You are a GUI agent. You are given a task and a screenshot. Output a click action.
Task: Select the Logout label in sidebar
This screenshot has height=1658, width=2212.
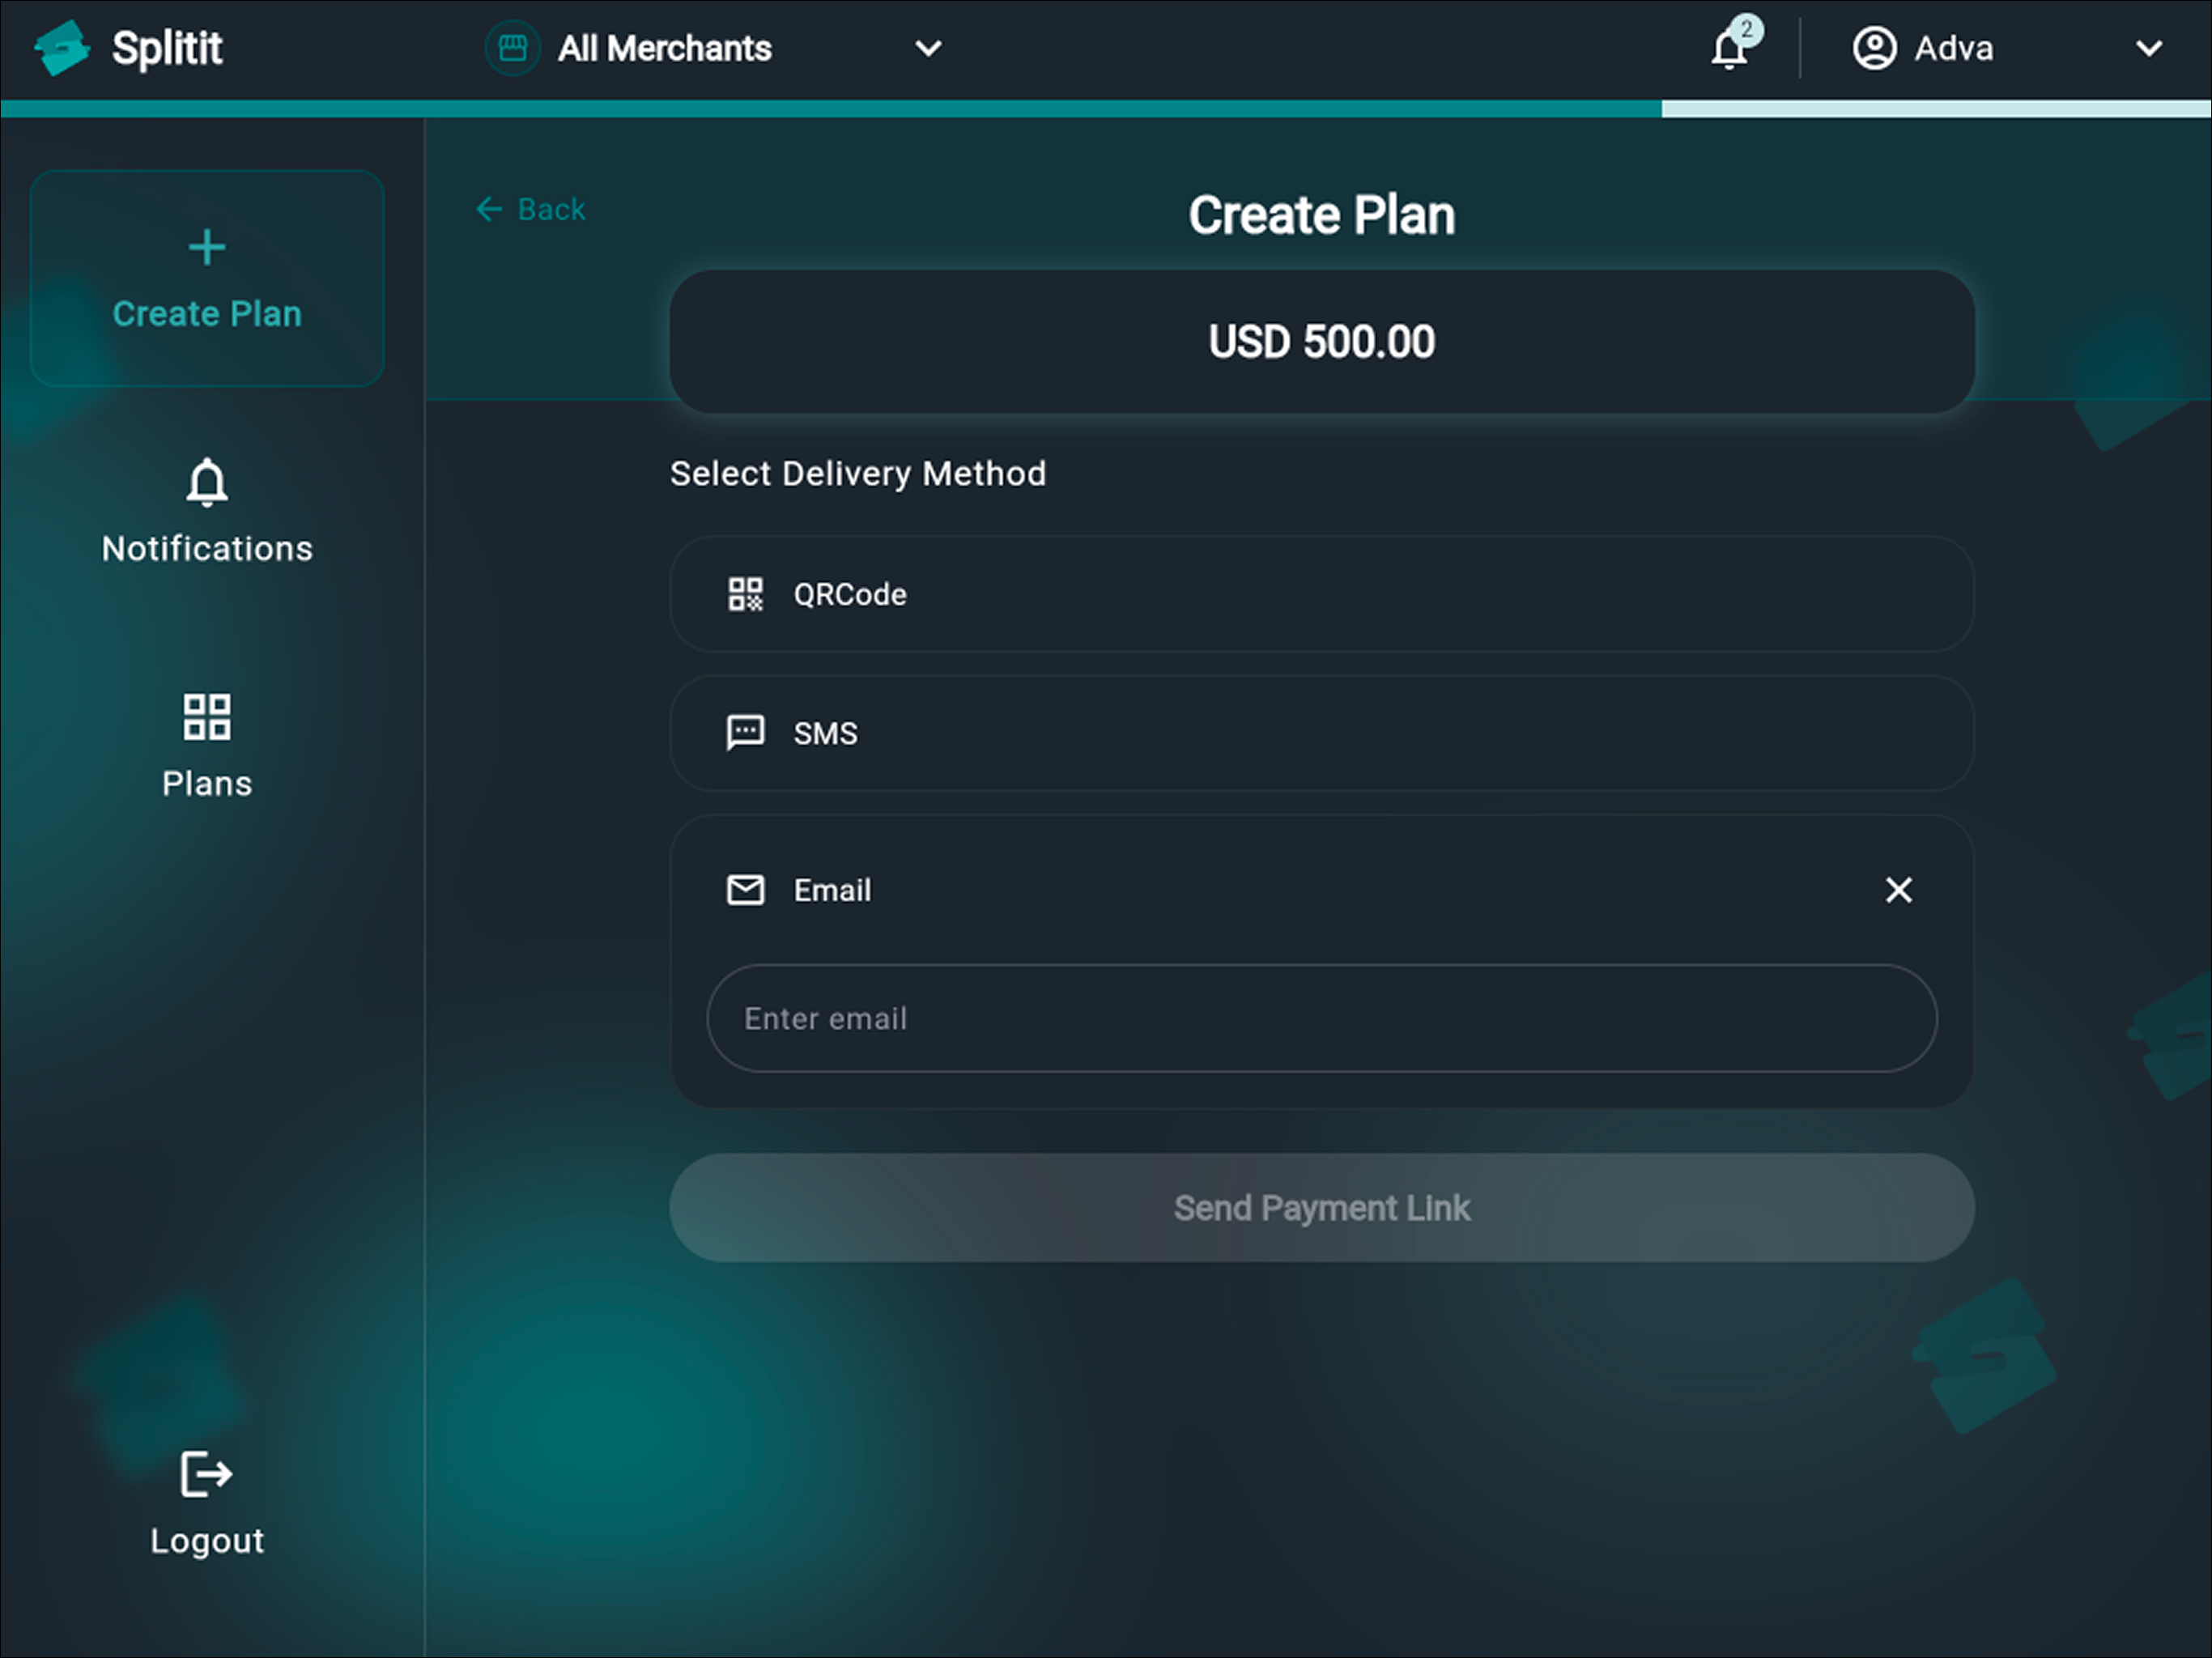(x=207, y=1541)
